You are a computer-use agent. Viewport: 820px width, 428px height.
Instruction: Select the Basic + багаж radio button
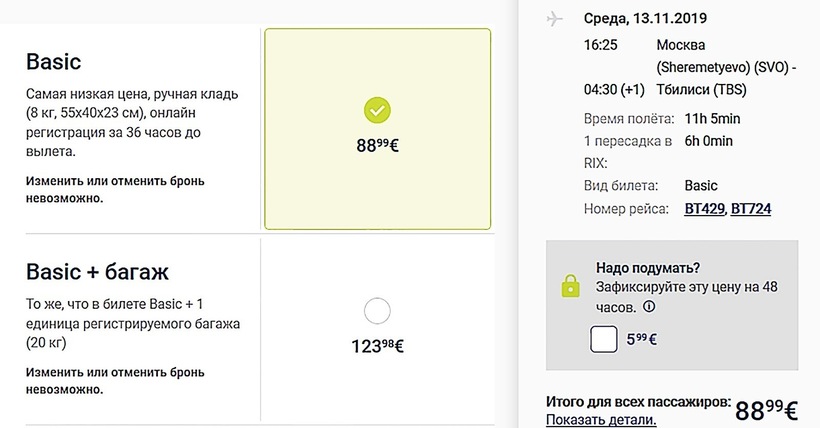[377, 312]
